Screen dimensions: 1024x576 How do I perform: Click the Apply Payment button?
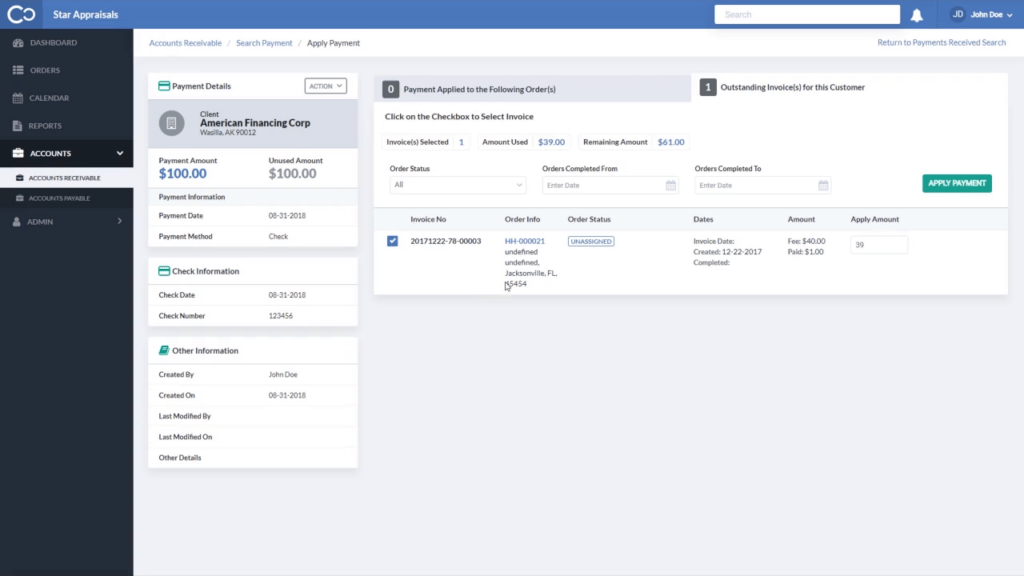(957, 184)
